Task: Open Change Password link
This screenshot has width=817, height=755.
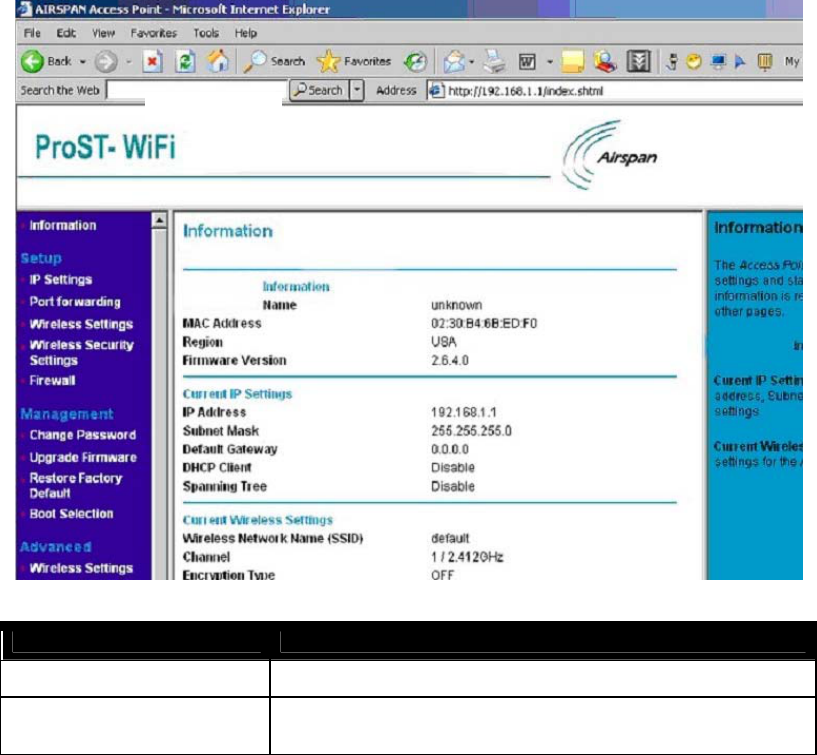Action: coord(82,435)
